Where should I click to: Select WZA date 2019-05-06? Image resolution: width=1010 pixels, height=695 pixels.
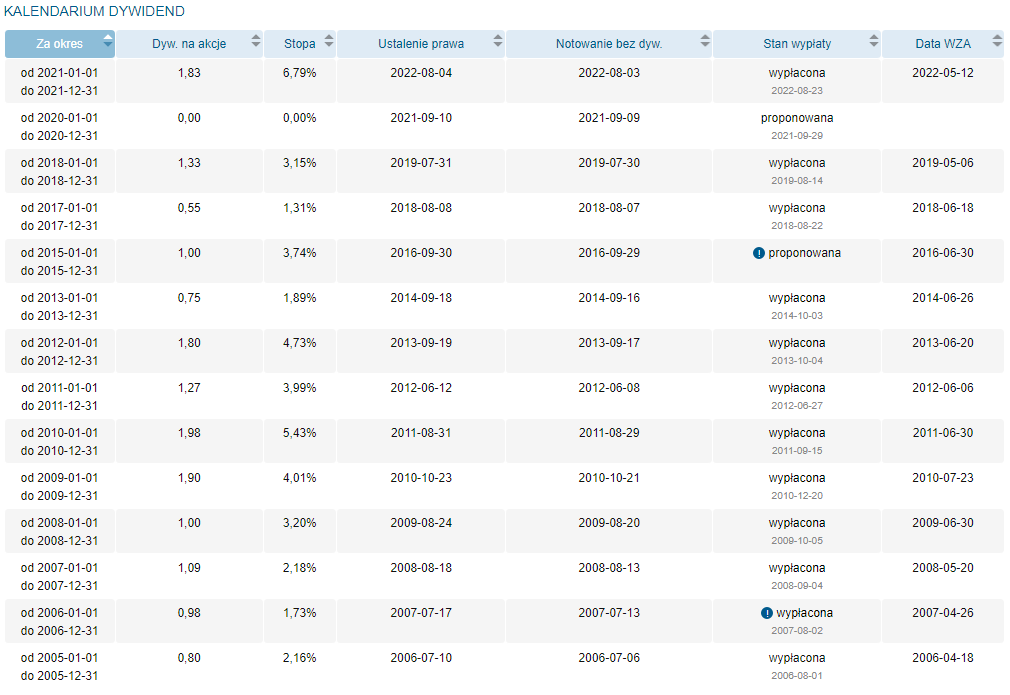(x=942, y=163)
